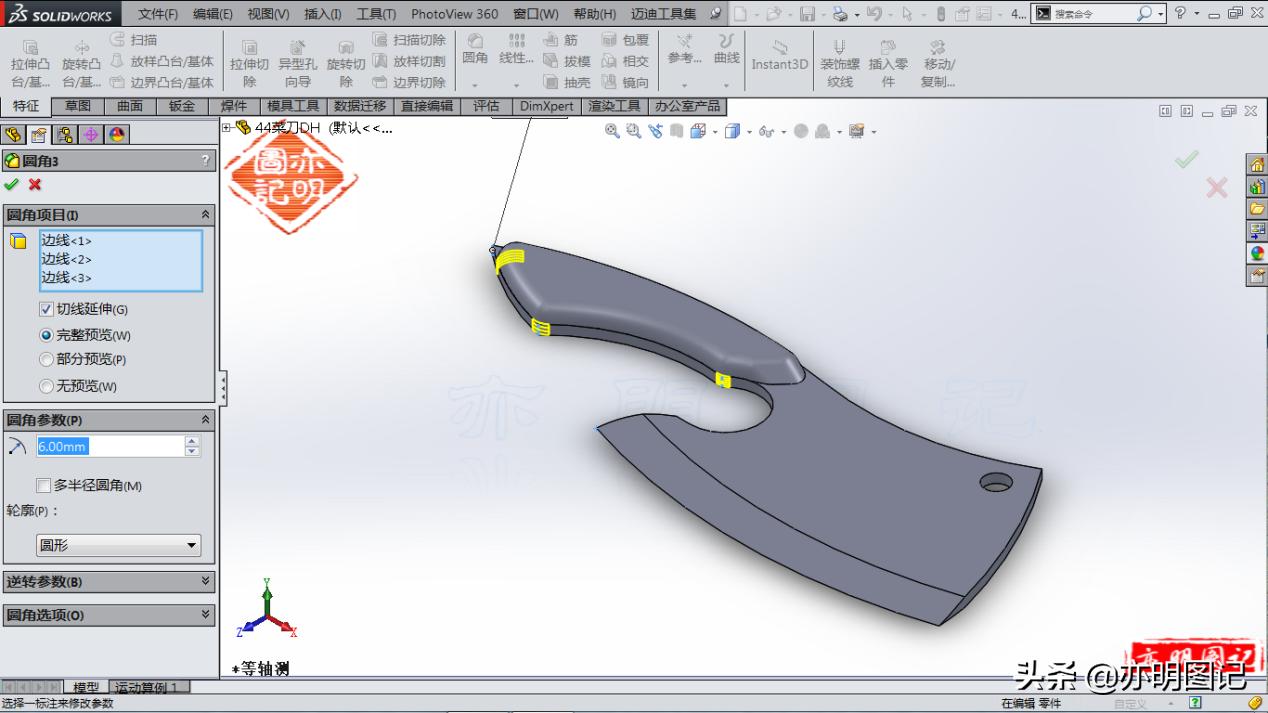
Task: Select the 部分预览(P) radio button
Action: (46, 360)
